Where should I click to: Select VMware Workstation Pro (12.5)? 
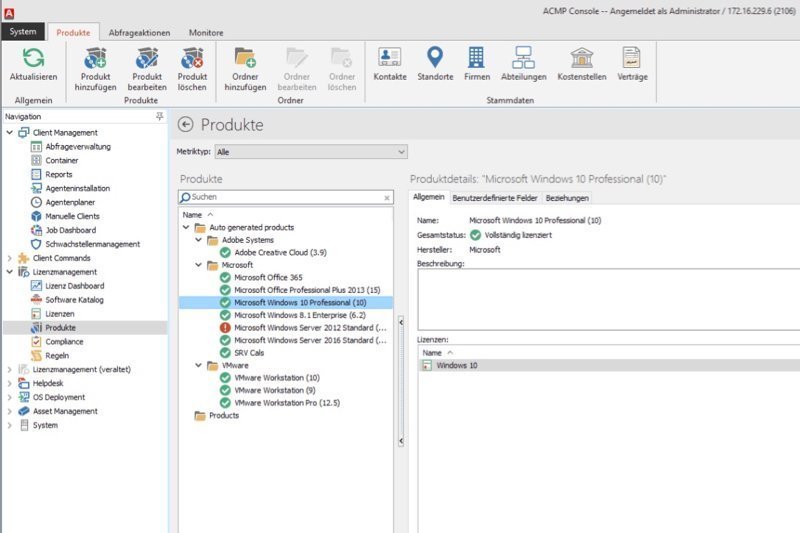[287, 403]
